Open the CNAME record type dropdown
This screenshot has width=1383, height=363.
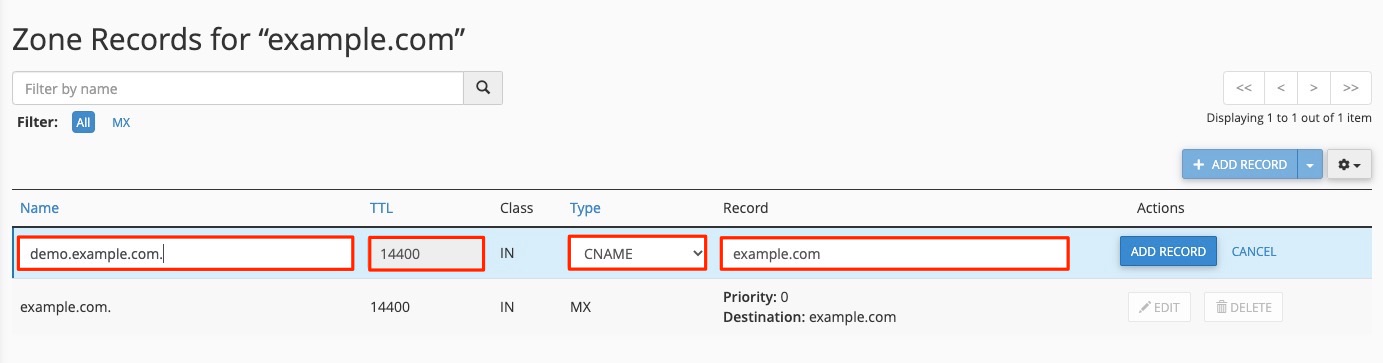coord(638,253)
